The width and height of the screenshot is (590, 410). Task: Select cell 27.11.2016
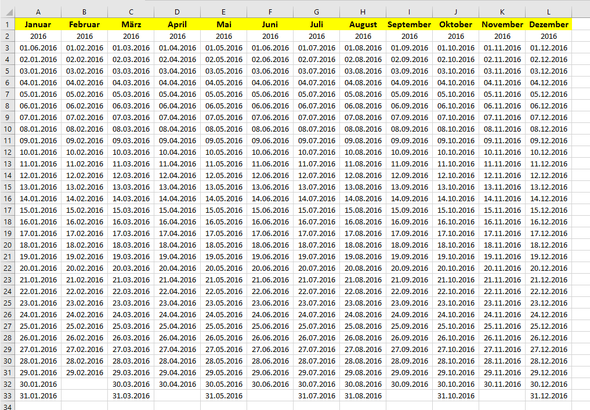click(502, 349)
